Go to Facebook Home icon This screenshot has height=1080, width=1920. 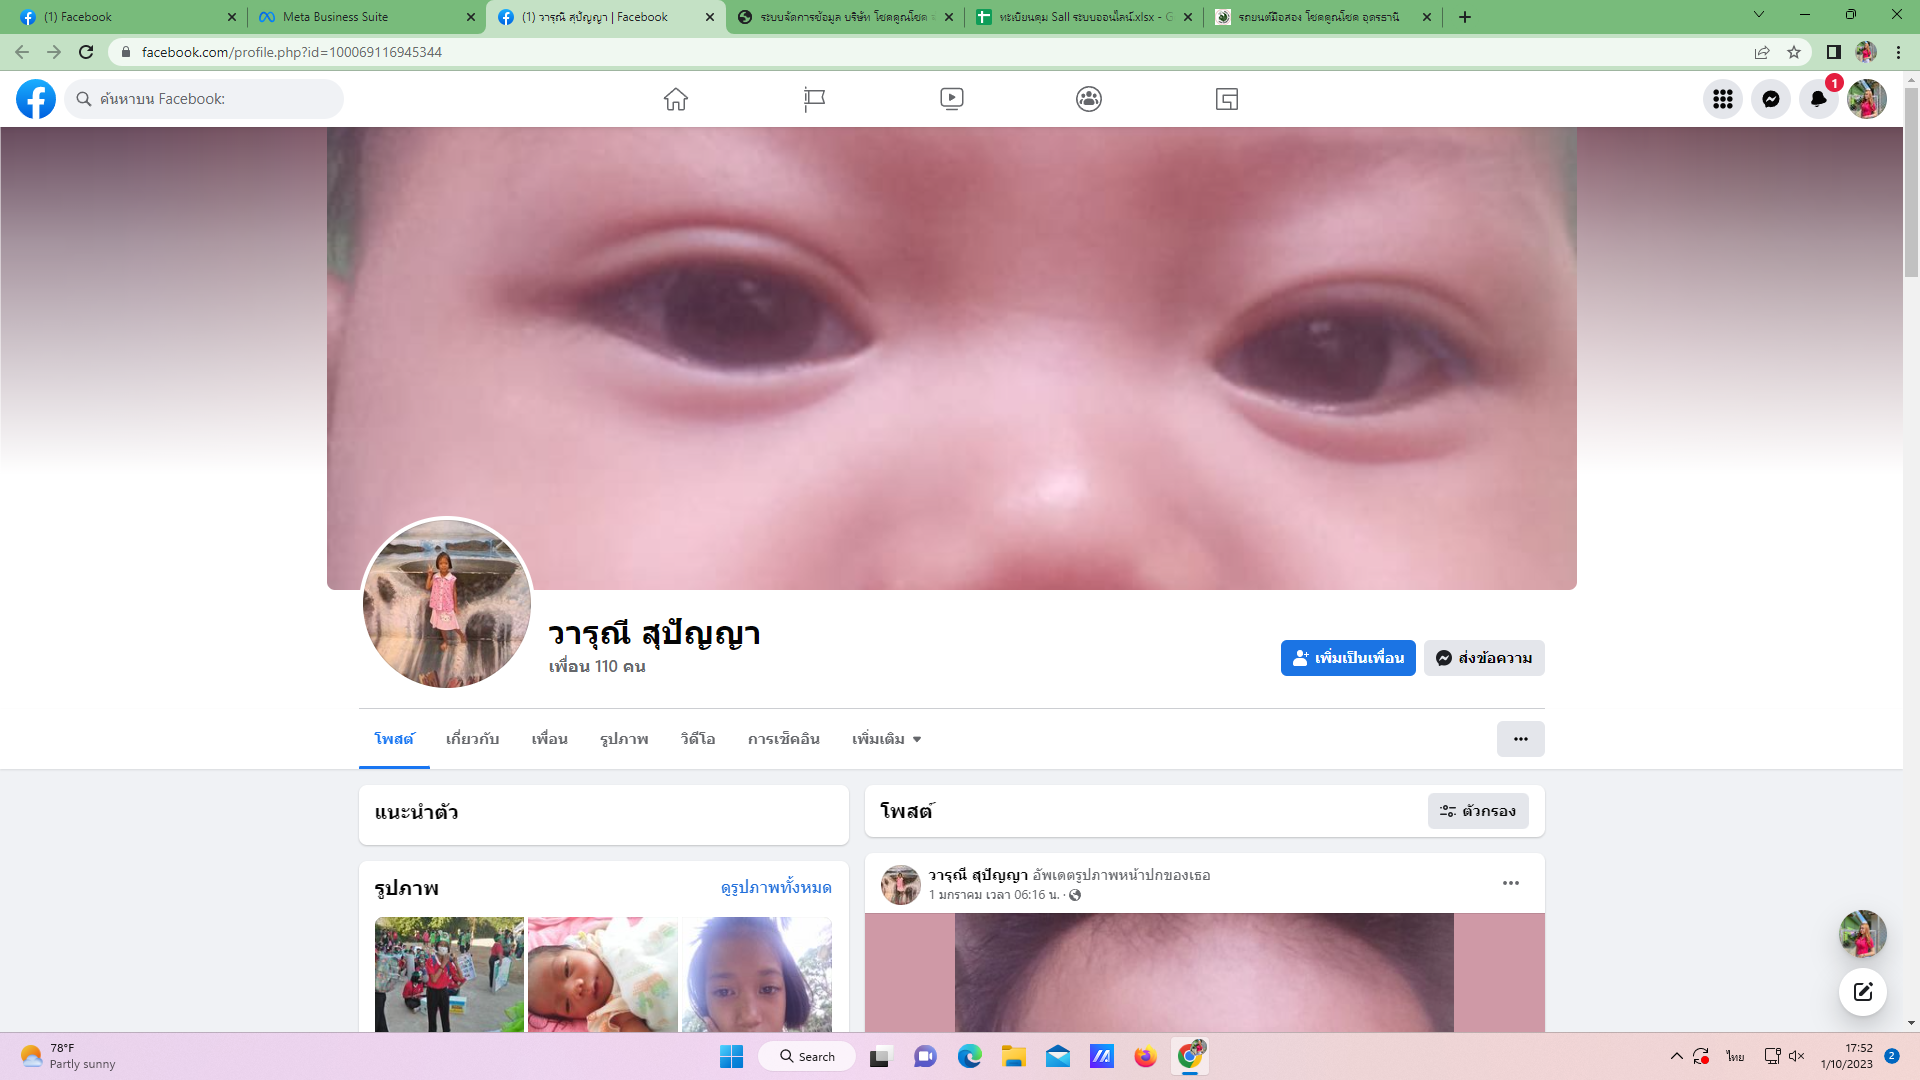pyautogui.click(x=676, y=99)
